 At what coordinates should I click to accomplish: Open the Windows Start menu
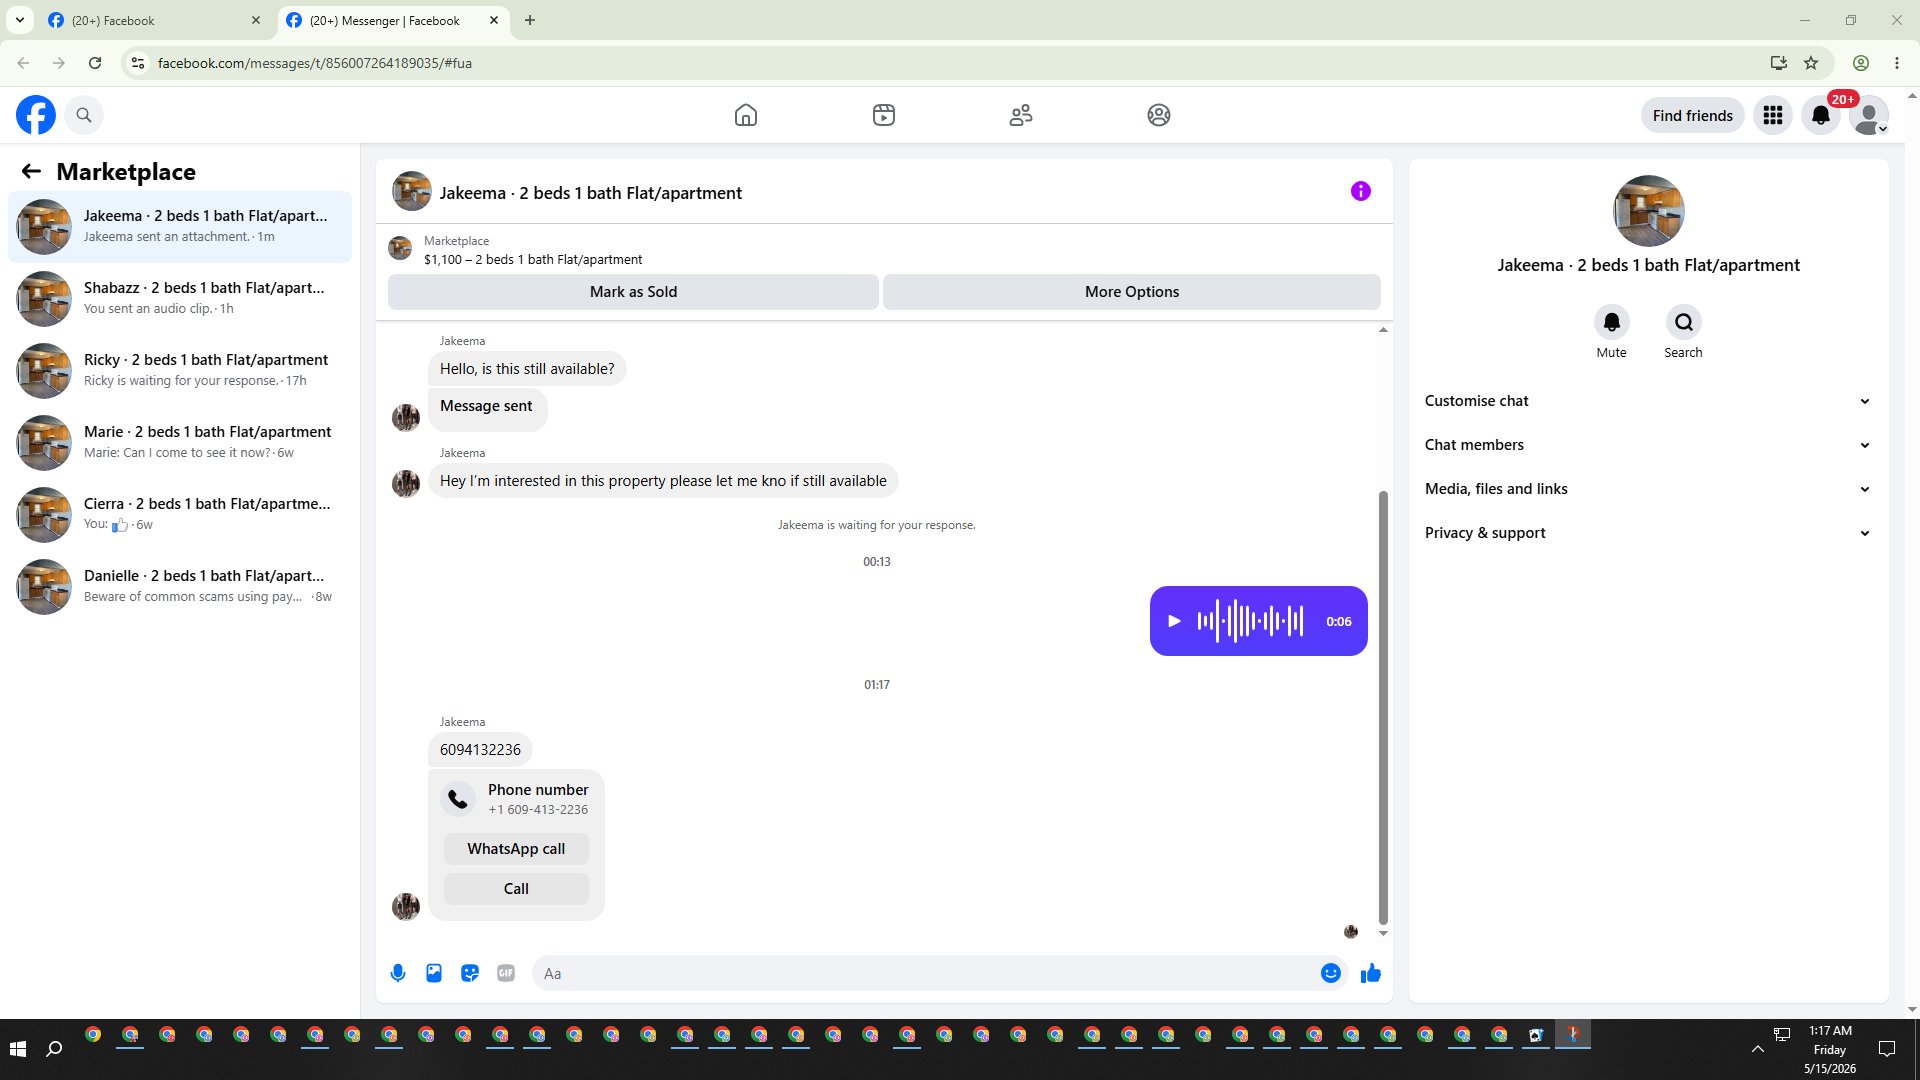(x=17, y=1049)
